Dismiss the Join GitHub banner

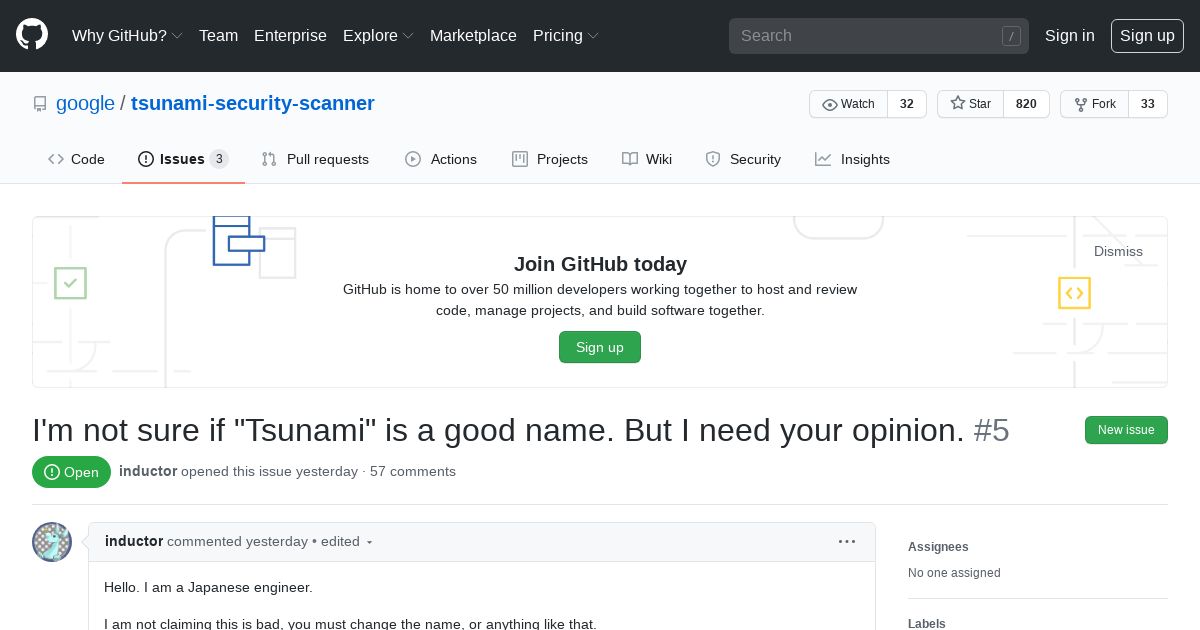pyautogui.click(x=1118, y=251)
